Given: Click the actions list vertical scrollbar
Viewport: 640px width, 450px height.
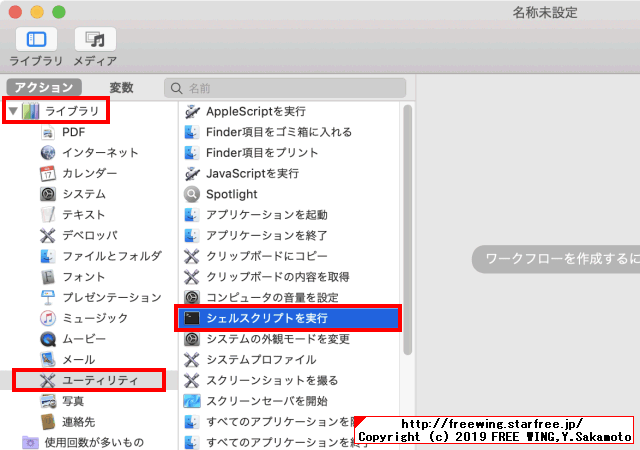Looking at the screenshot, I should [407, 229].
